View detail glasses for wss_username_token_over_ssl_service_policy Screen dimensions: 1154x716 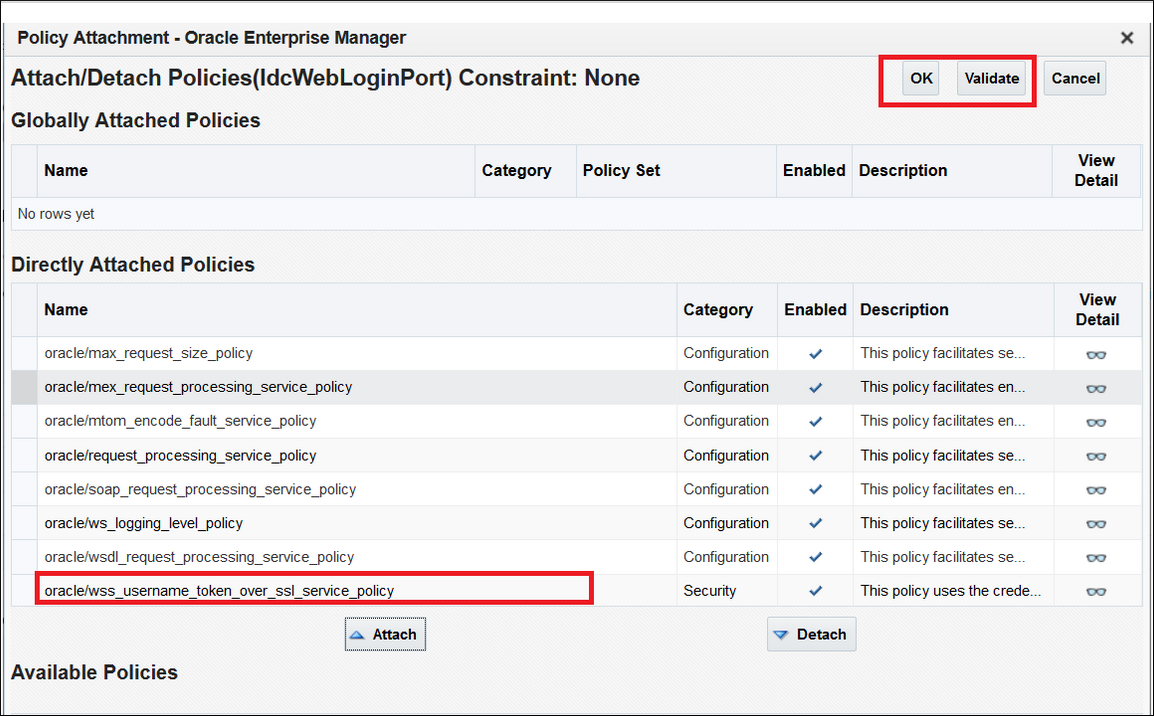(x=1096, y=592)
